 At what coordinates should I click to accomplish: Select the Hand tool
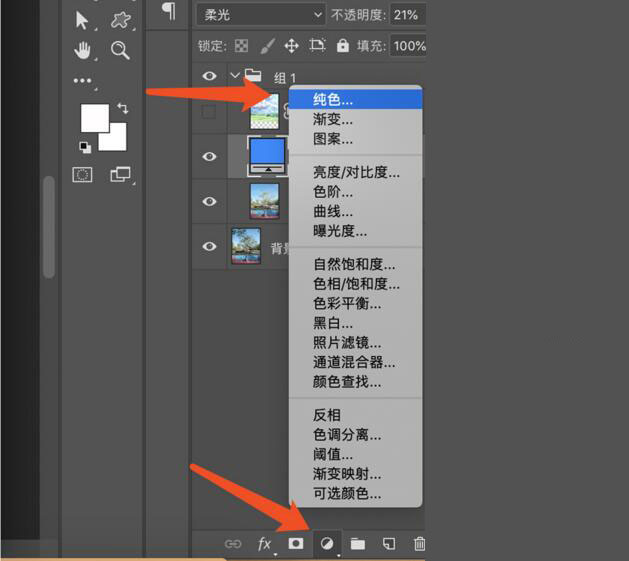pyautogui.click(x=82, y=50)
